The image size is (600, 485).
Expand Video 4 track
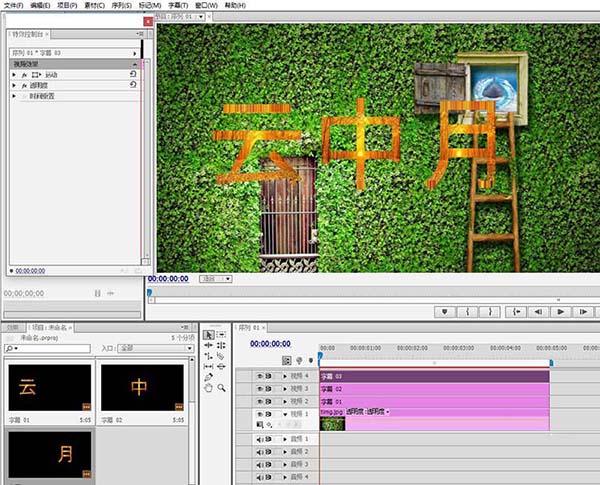click(x=285, y=376)
